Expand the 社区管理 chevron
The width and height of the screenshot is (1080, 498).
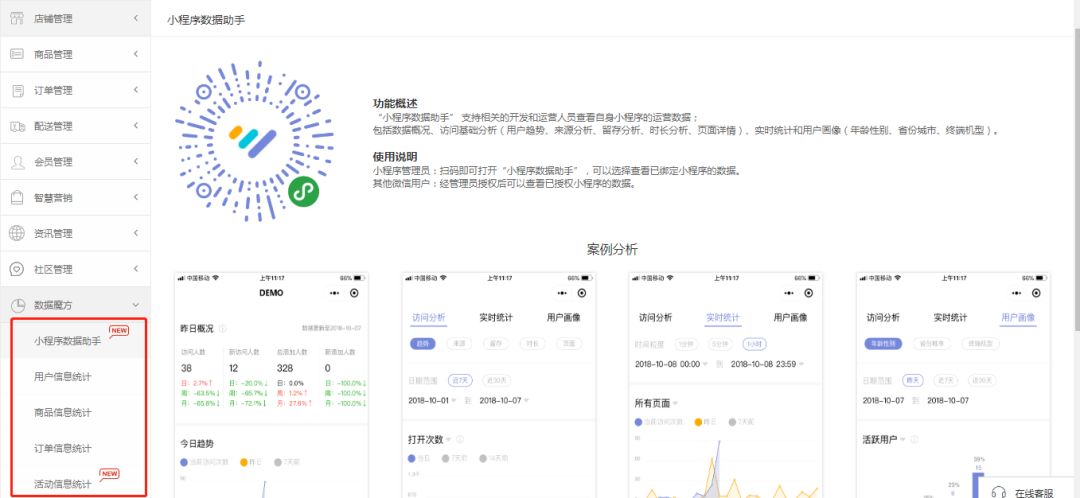(136, 269)
